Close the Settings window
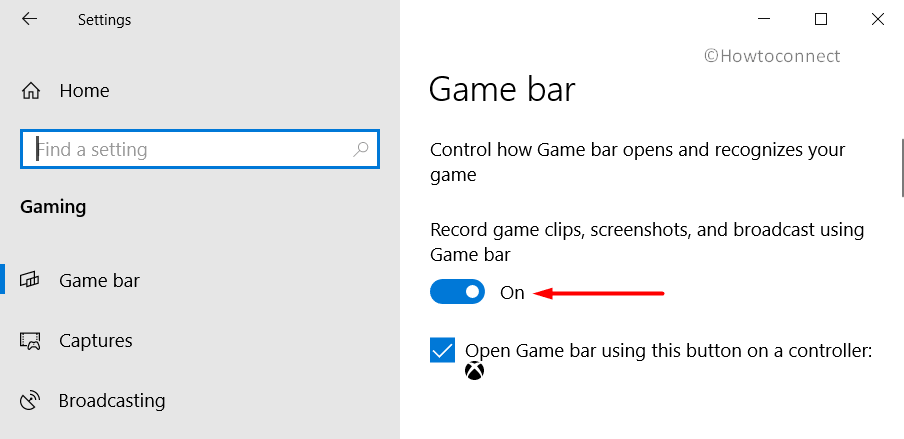Viewport: 904px width, 439px height. (877, 19)
